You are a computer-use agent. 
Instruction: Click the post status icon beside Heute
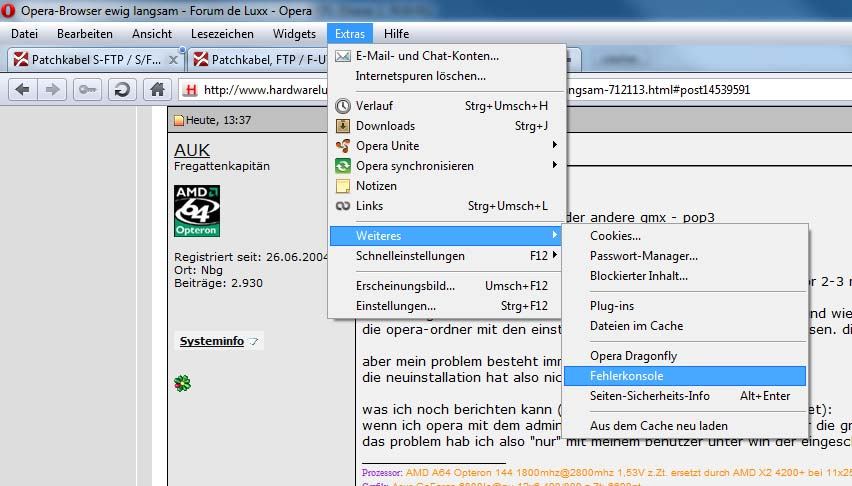point(179,120)
